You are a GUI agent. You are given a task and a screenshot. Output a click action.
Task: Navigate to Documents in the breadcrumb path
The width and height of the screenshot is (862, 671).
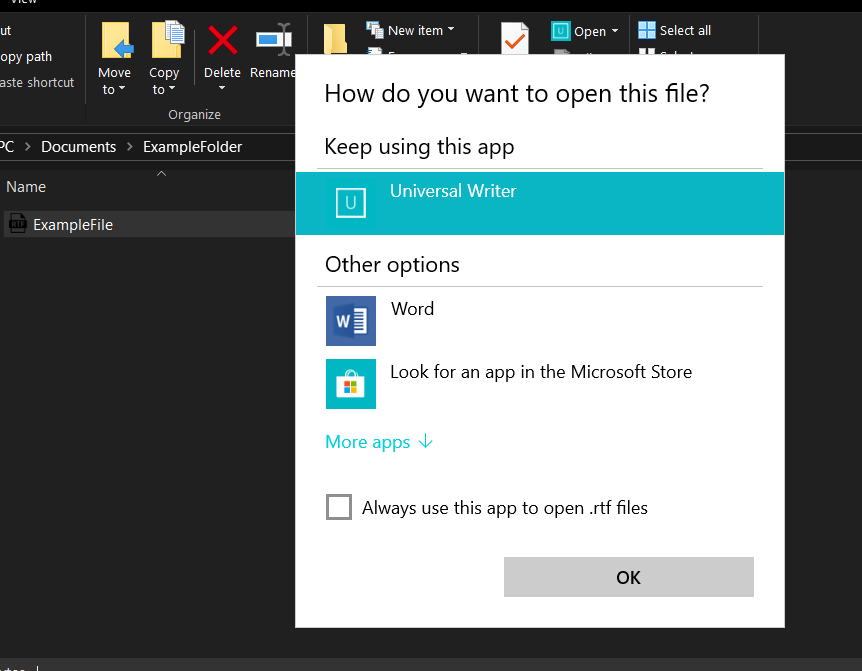79,147
